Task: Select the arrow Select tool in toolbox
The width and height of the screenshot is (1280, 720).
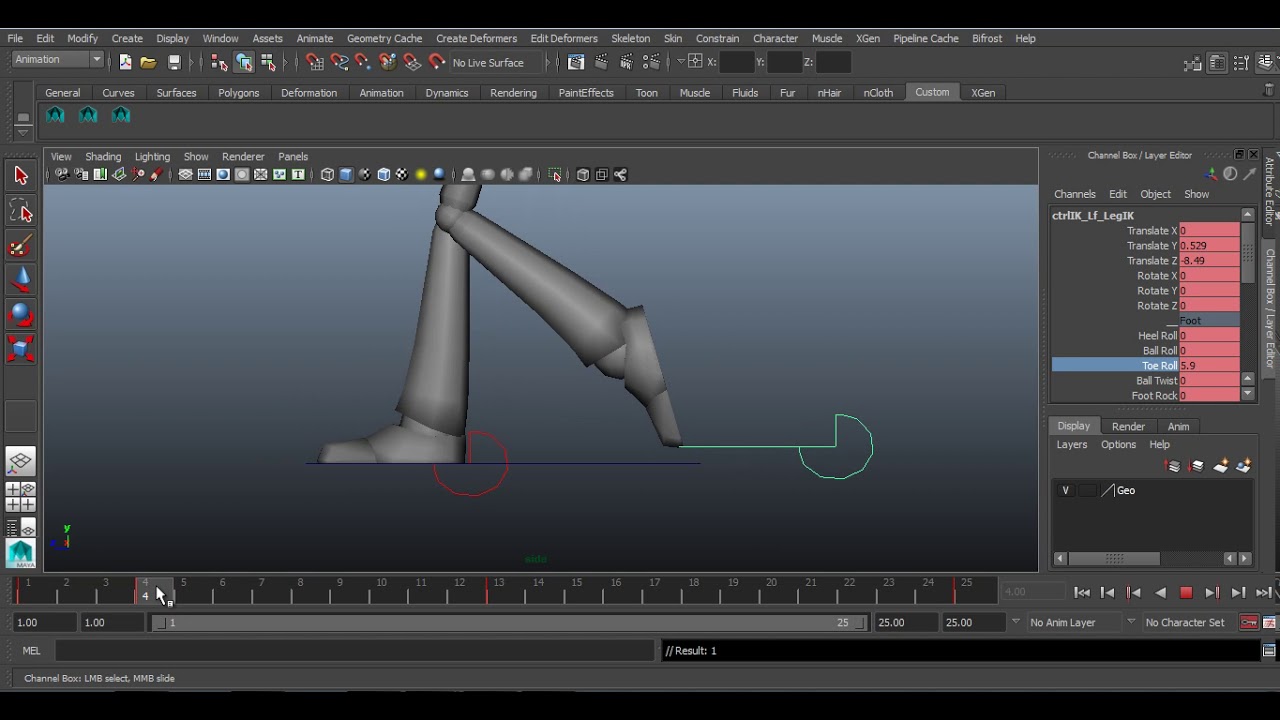Action: click(x=21, y=176)
